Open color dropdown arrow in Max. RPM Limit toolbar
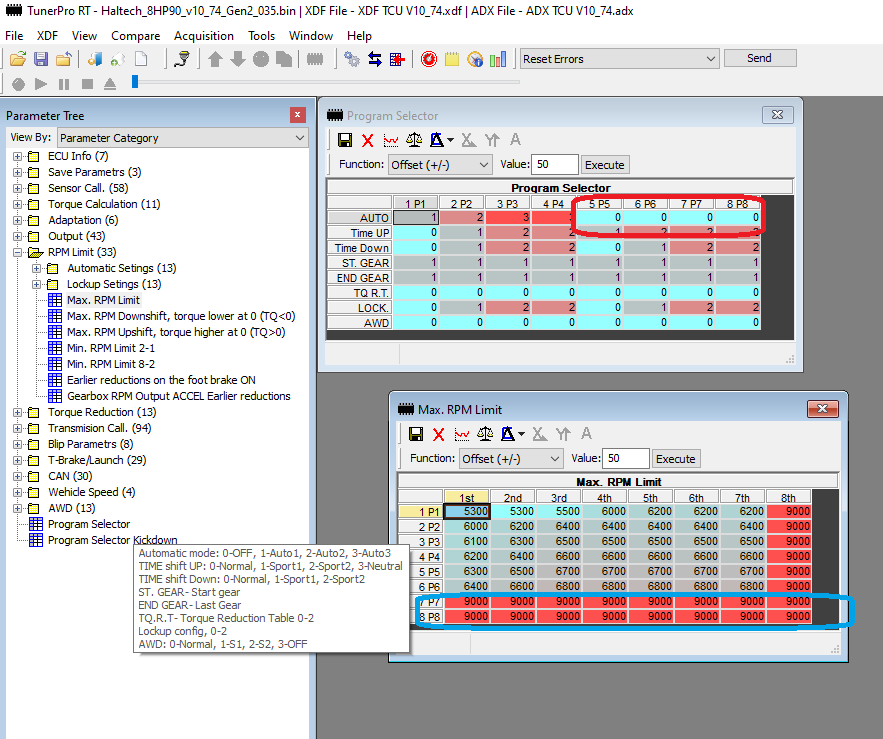Screen dimensions: 883x739 tap(521, 434)
